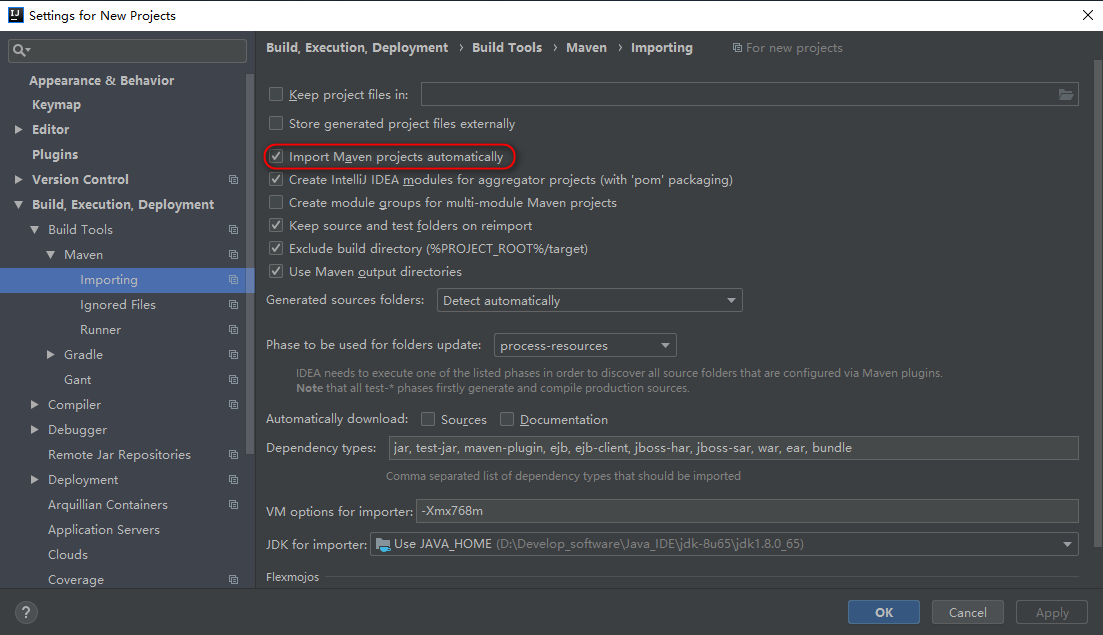The width and height of the screenshot is (1103, 635).
Task: Click the search magnifier icon in settings
Action: [x=21, y=50]
